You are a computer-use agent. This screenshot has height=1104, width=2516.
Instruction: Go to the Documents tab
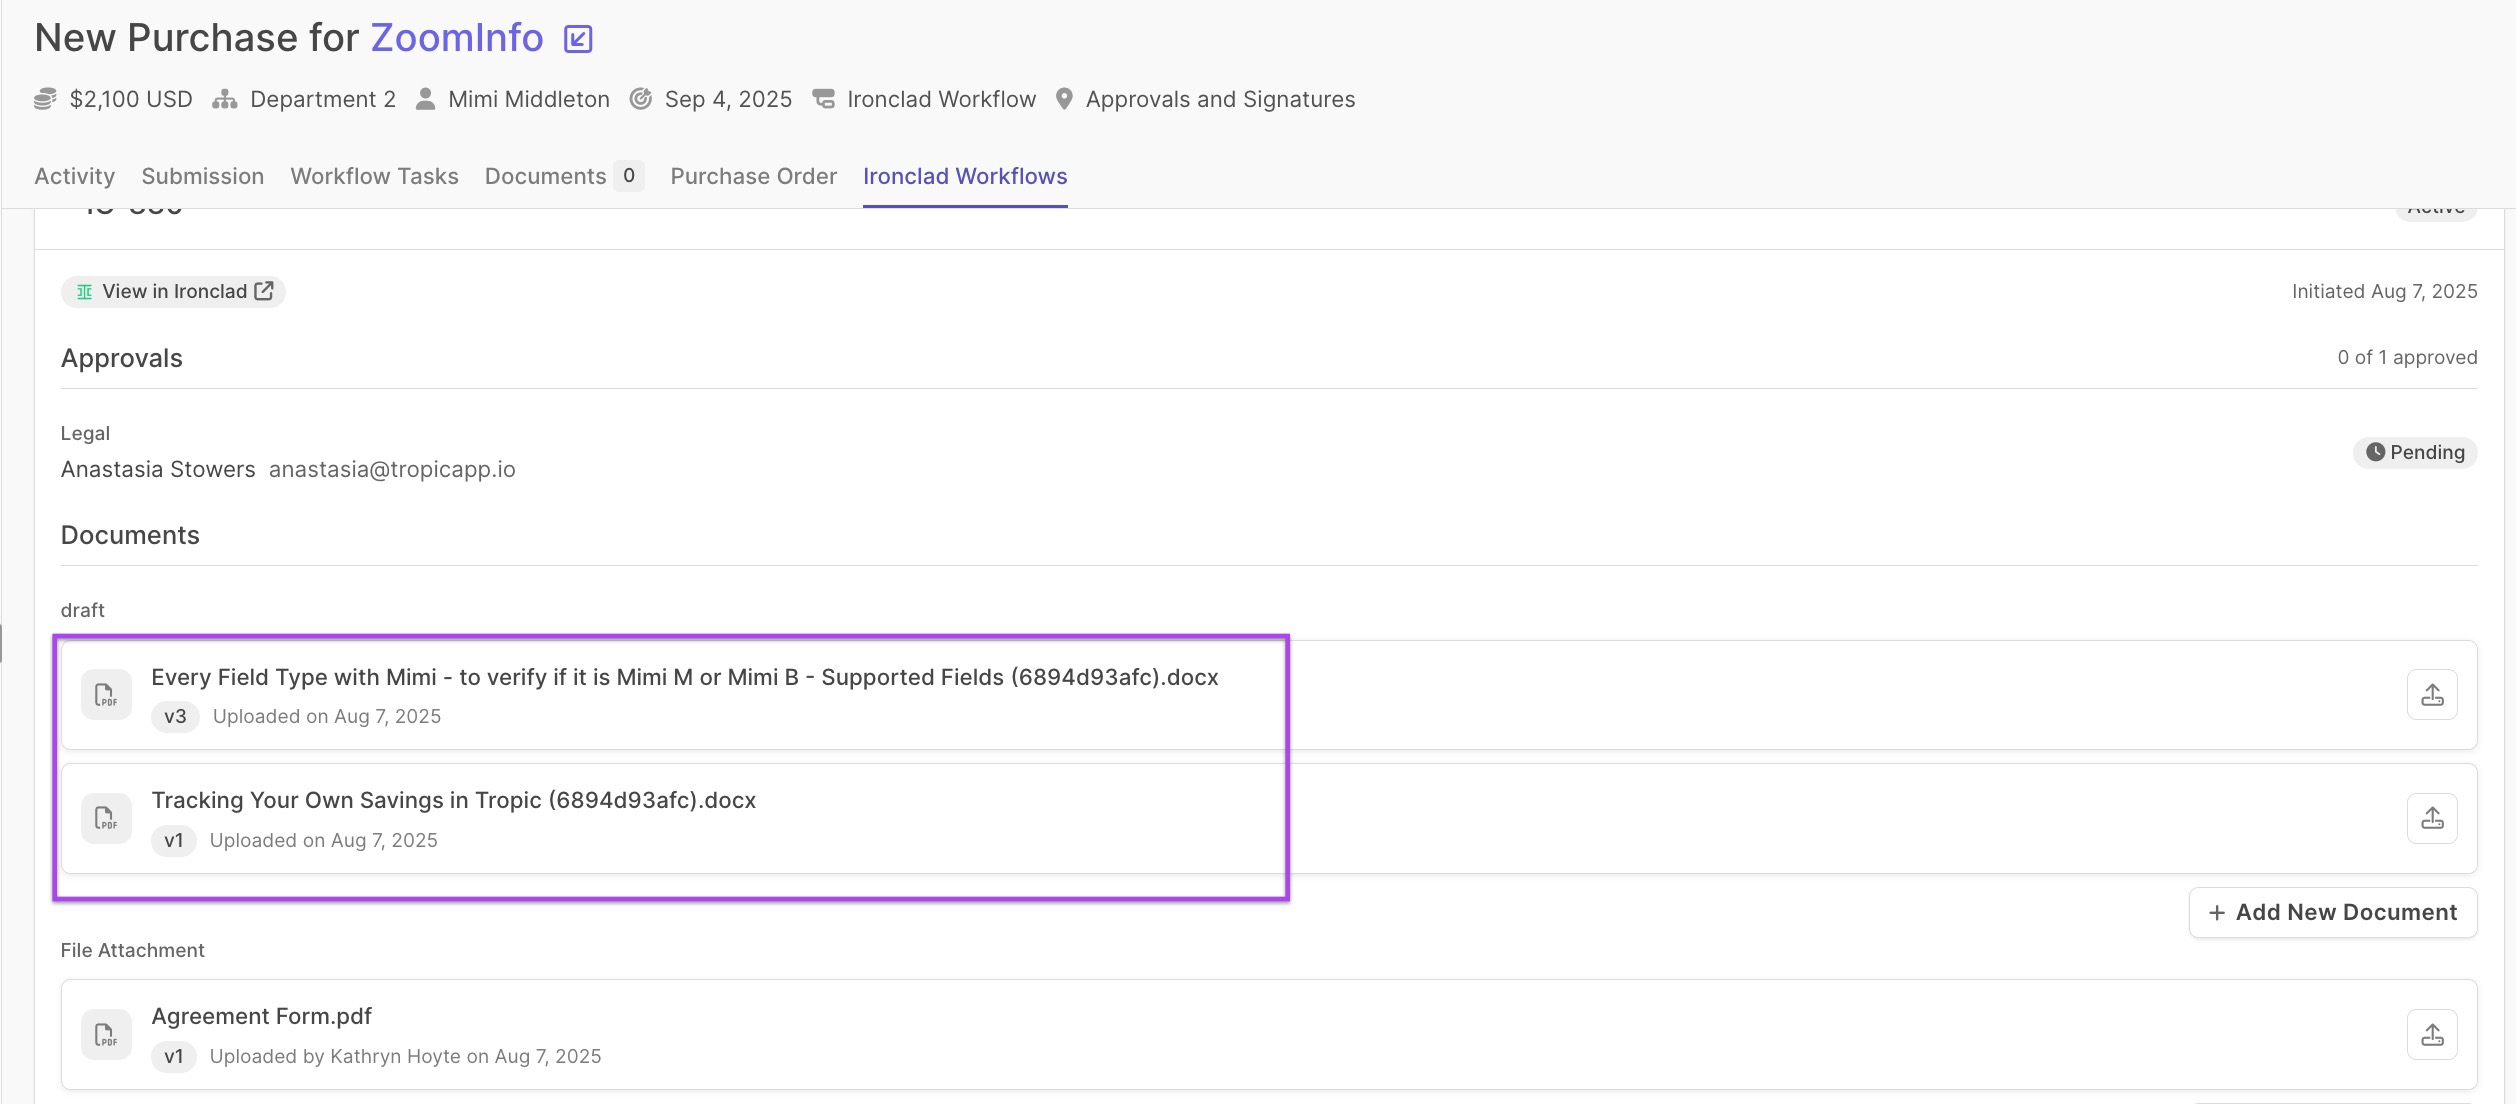546,176
